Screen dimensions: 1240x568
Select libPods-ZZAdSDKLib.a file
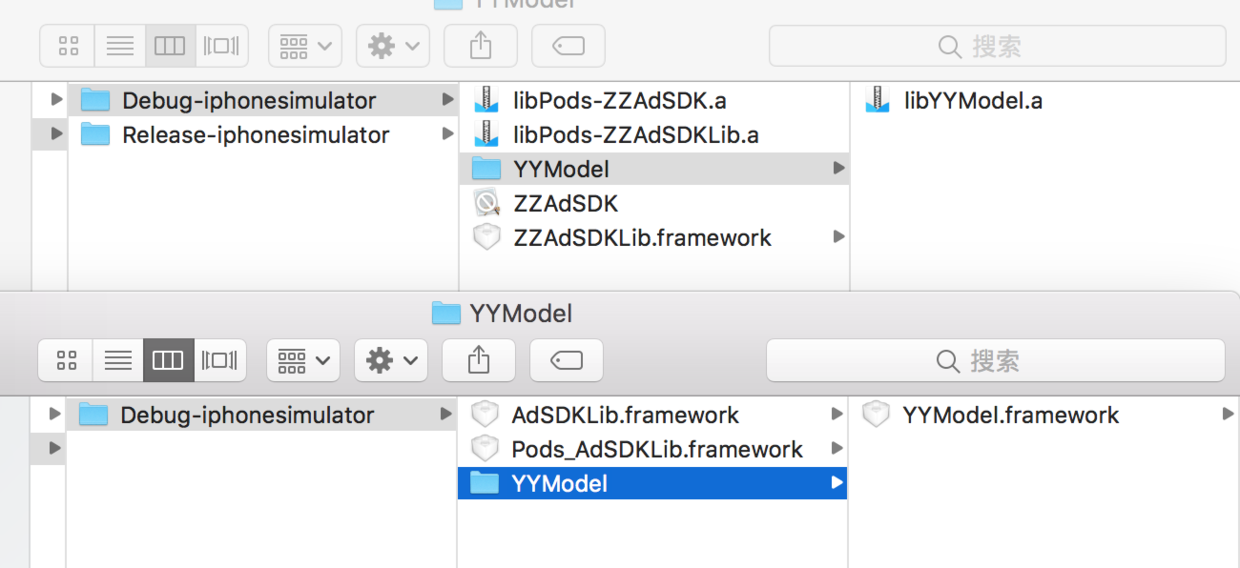click(x=635, y=134)
